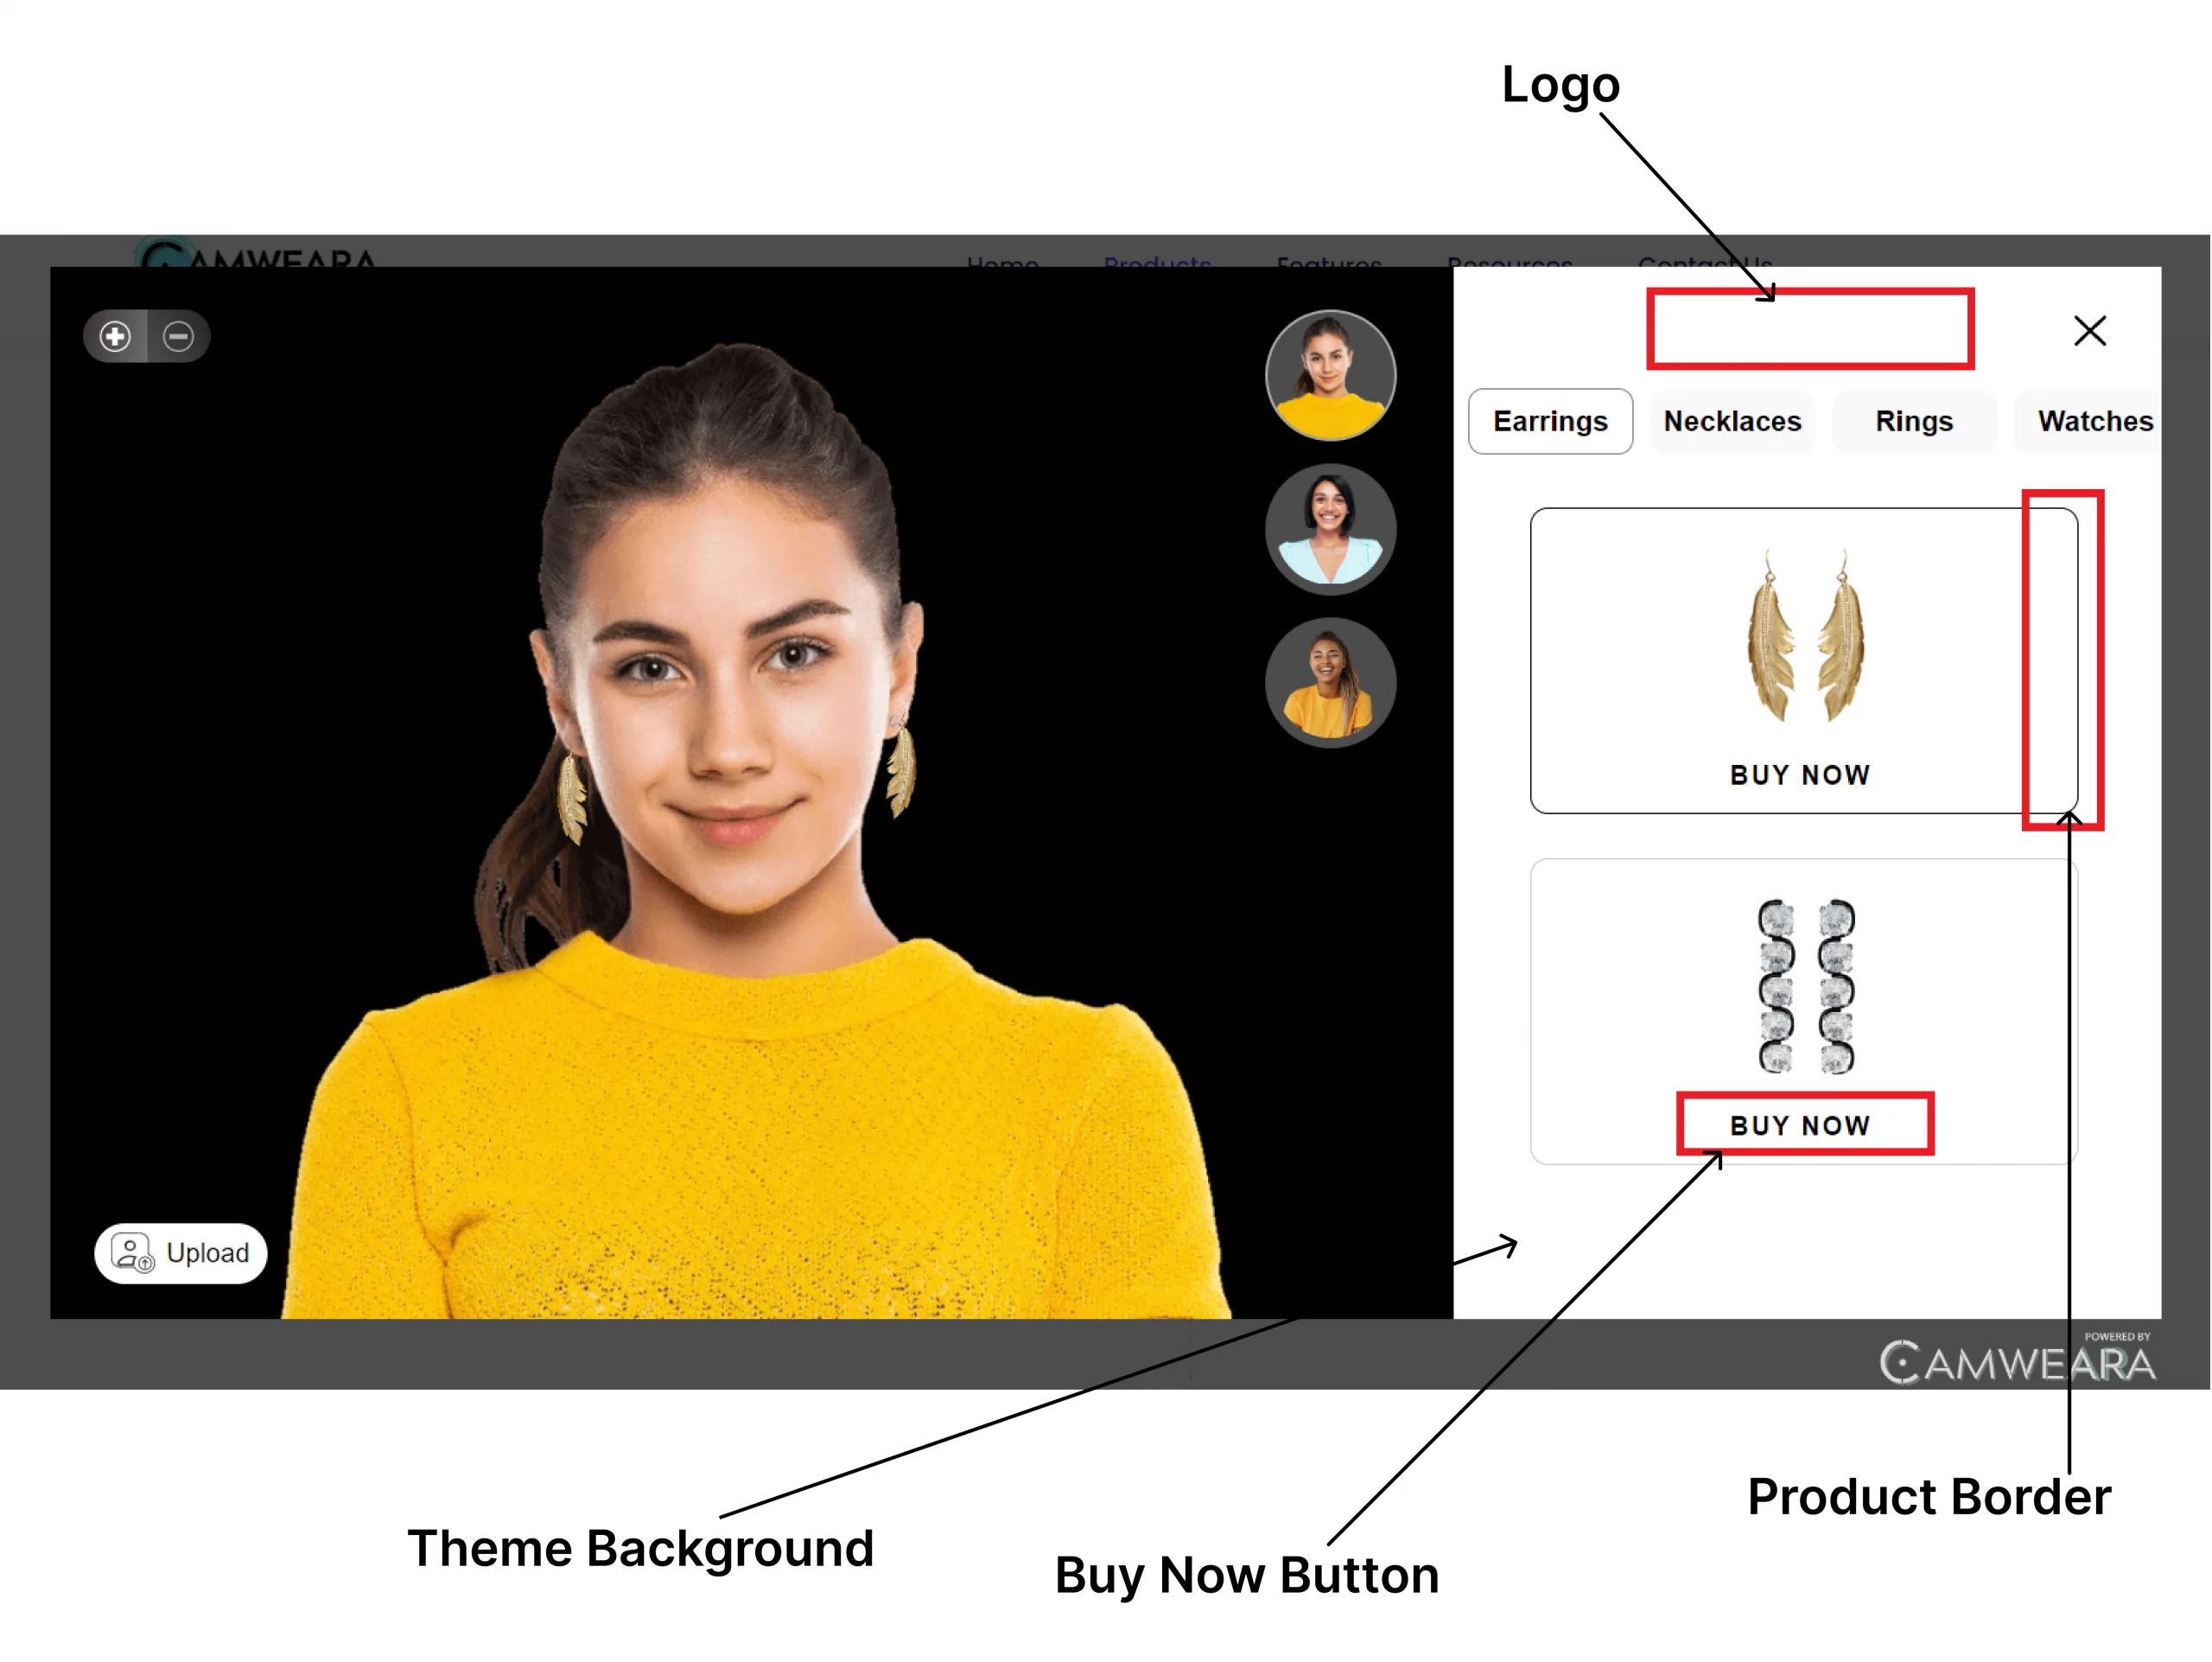Select the Earrings category tab
Screen dimensions: 2212x1662
[1550, 421]
